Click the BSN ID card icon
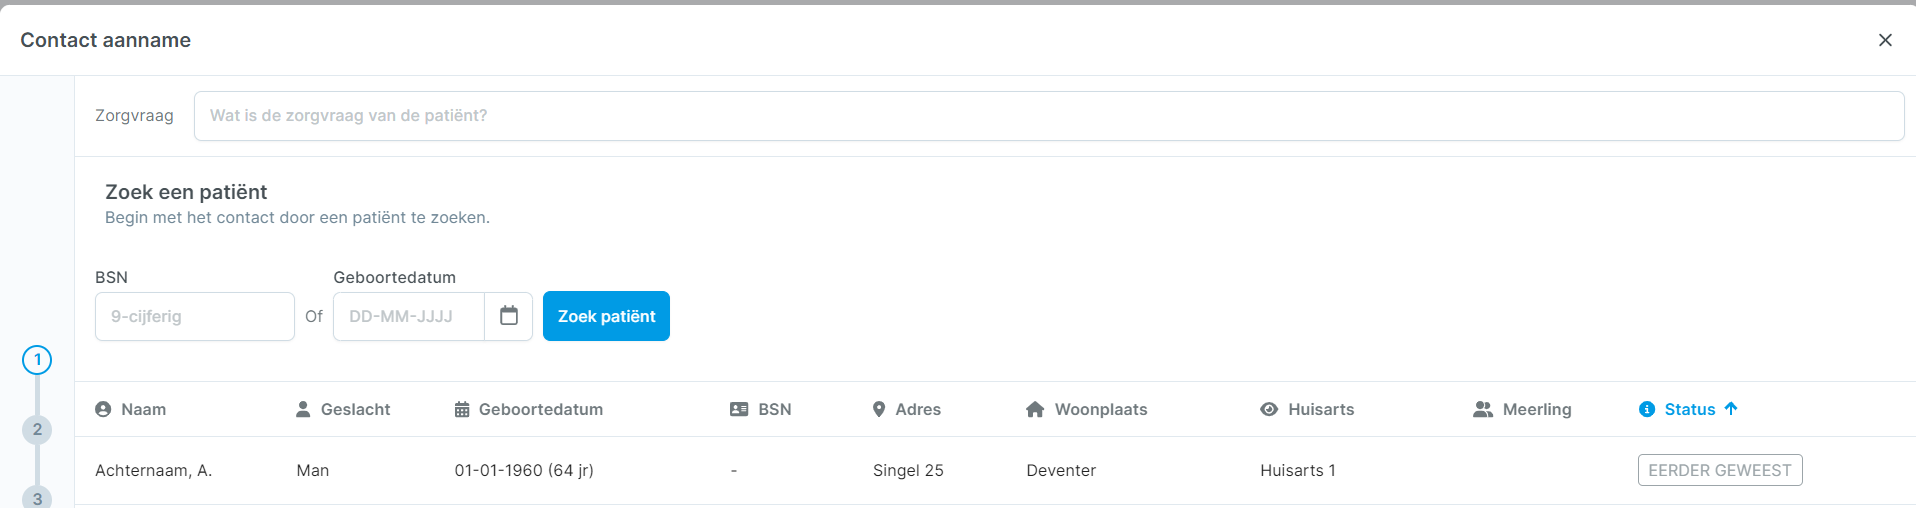This screenshot has width=1916, height=508. coord(739,409)
